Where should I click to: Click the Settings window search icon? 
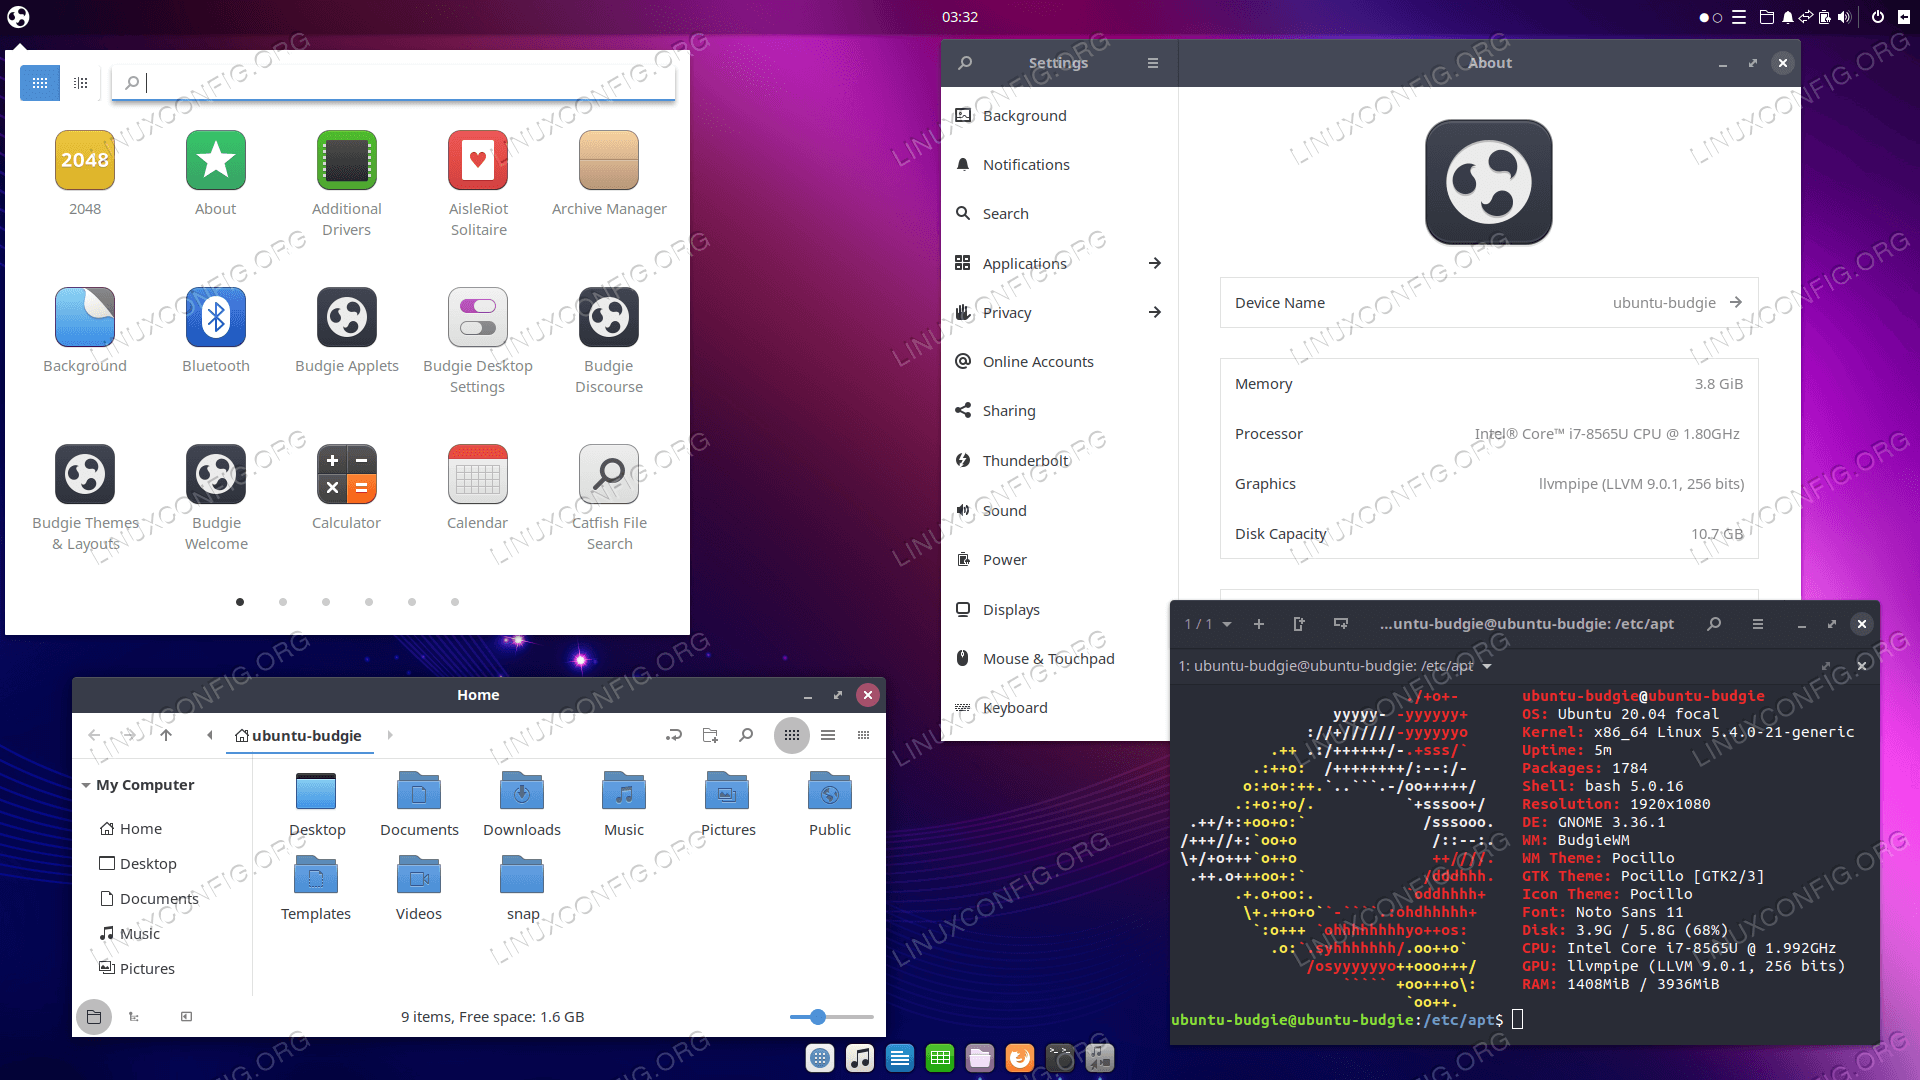click(x=965, y=63)
